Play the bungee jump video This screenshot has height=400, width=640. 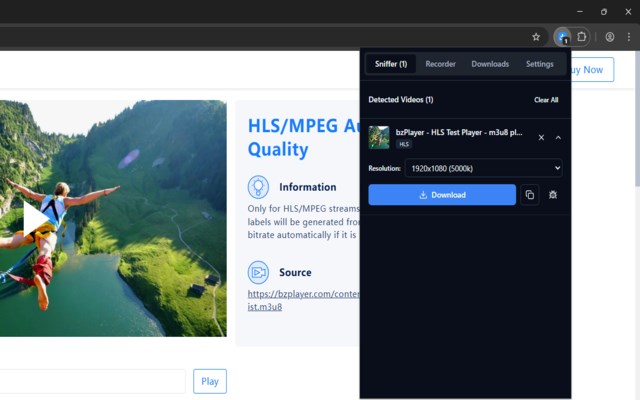pos(36,218)
